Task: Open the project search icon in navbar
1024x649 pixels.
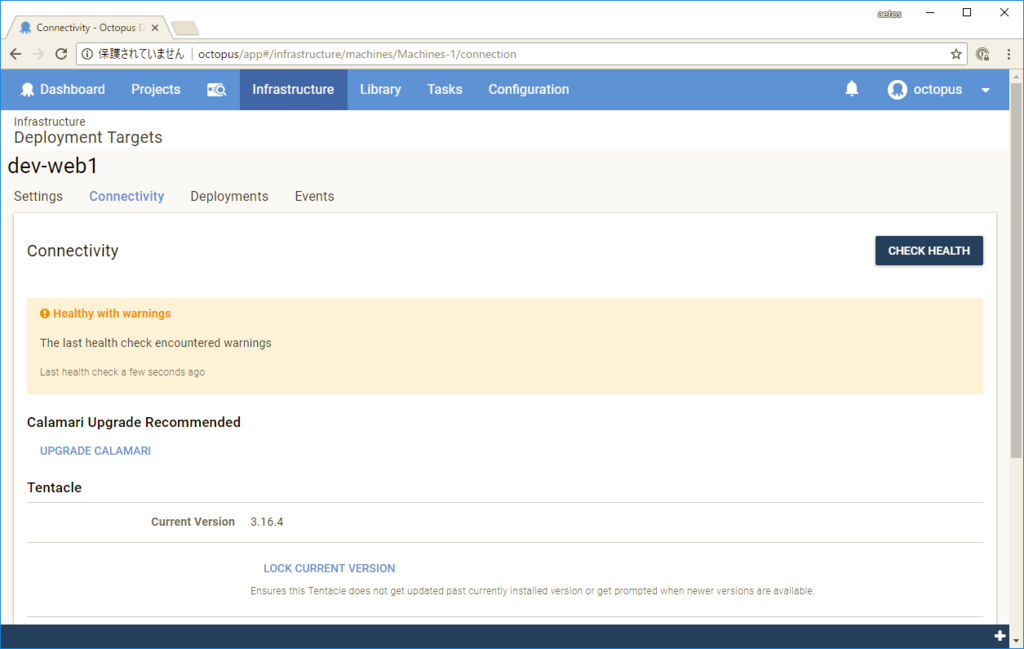Action: (216, 89)
